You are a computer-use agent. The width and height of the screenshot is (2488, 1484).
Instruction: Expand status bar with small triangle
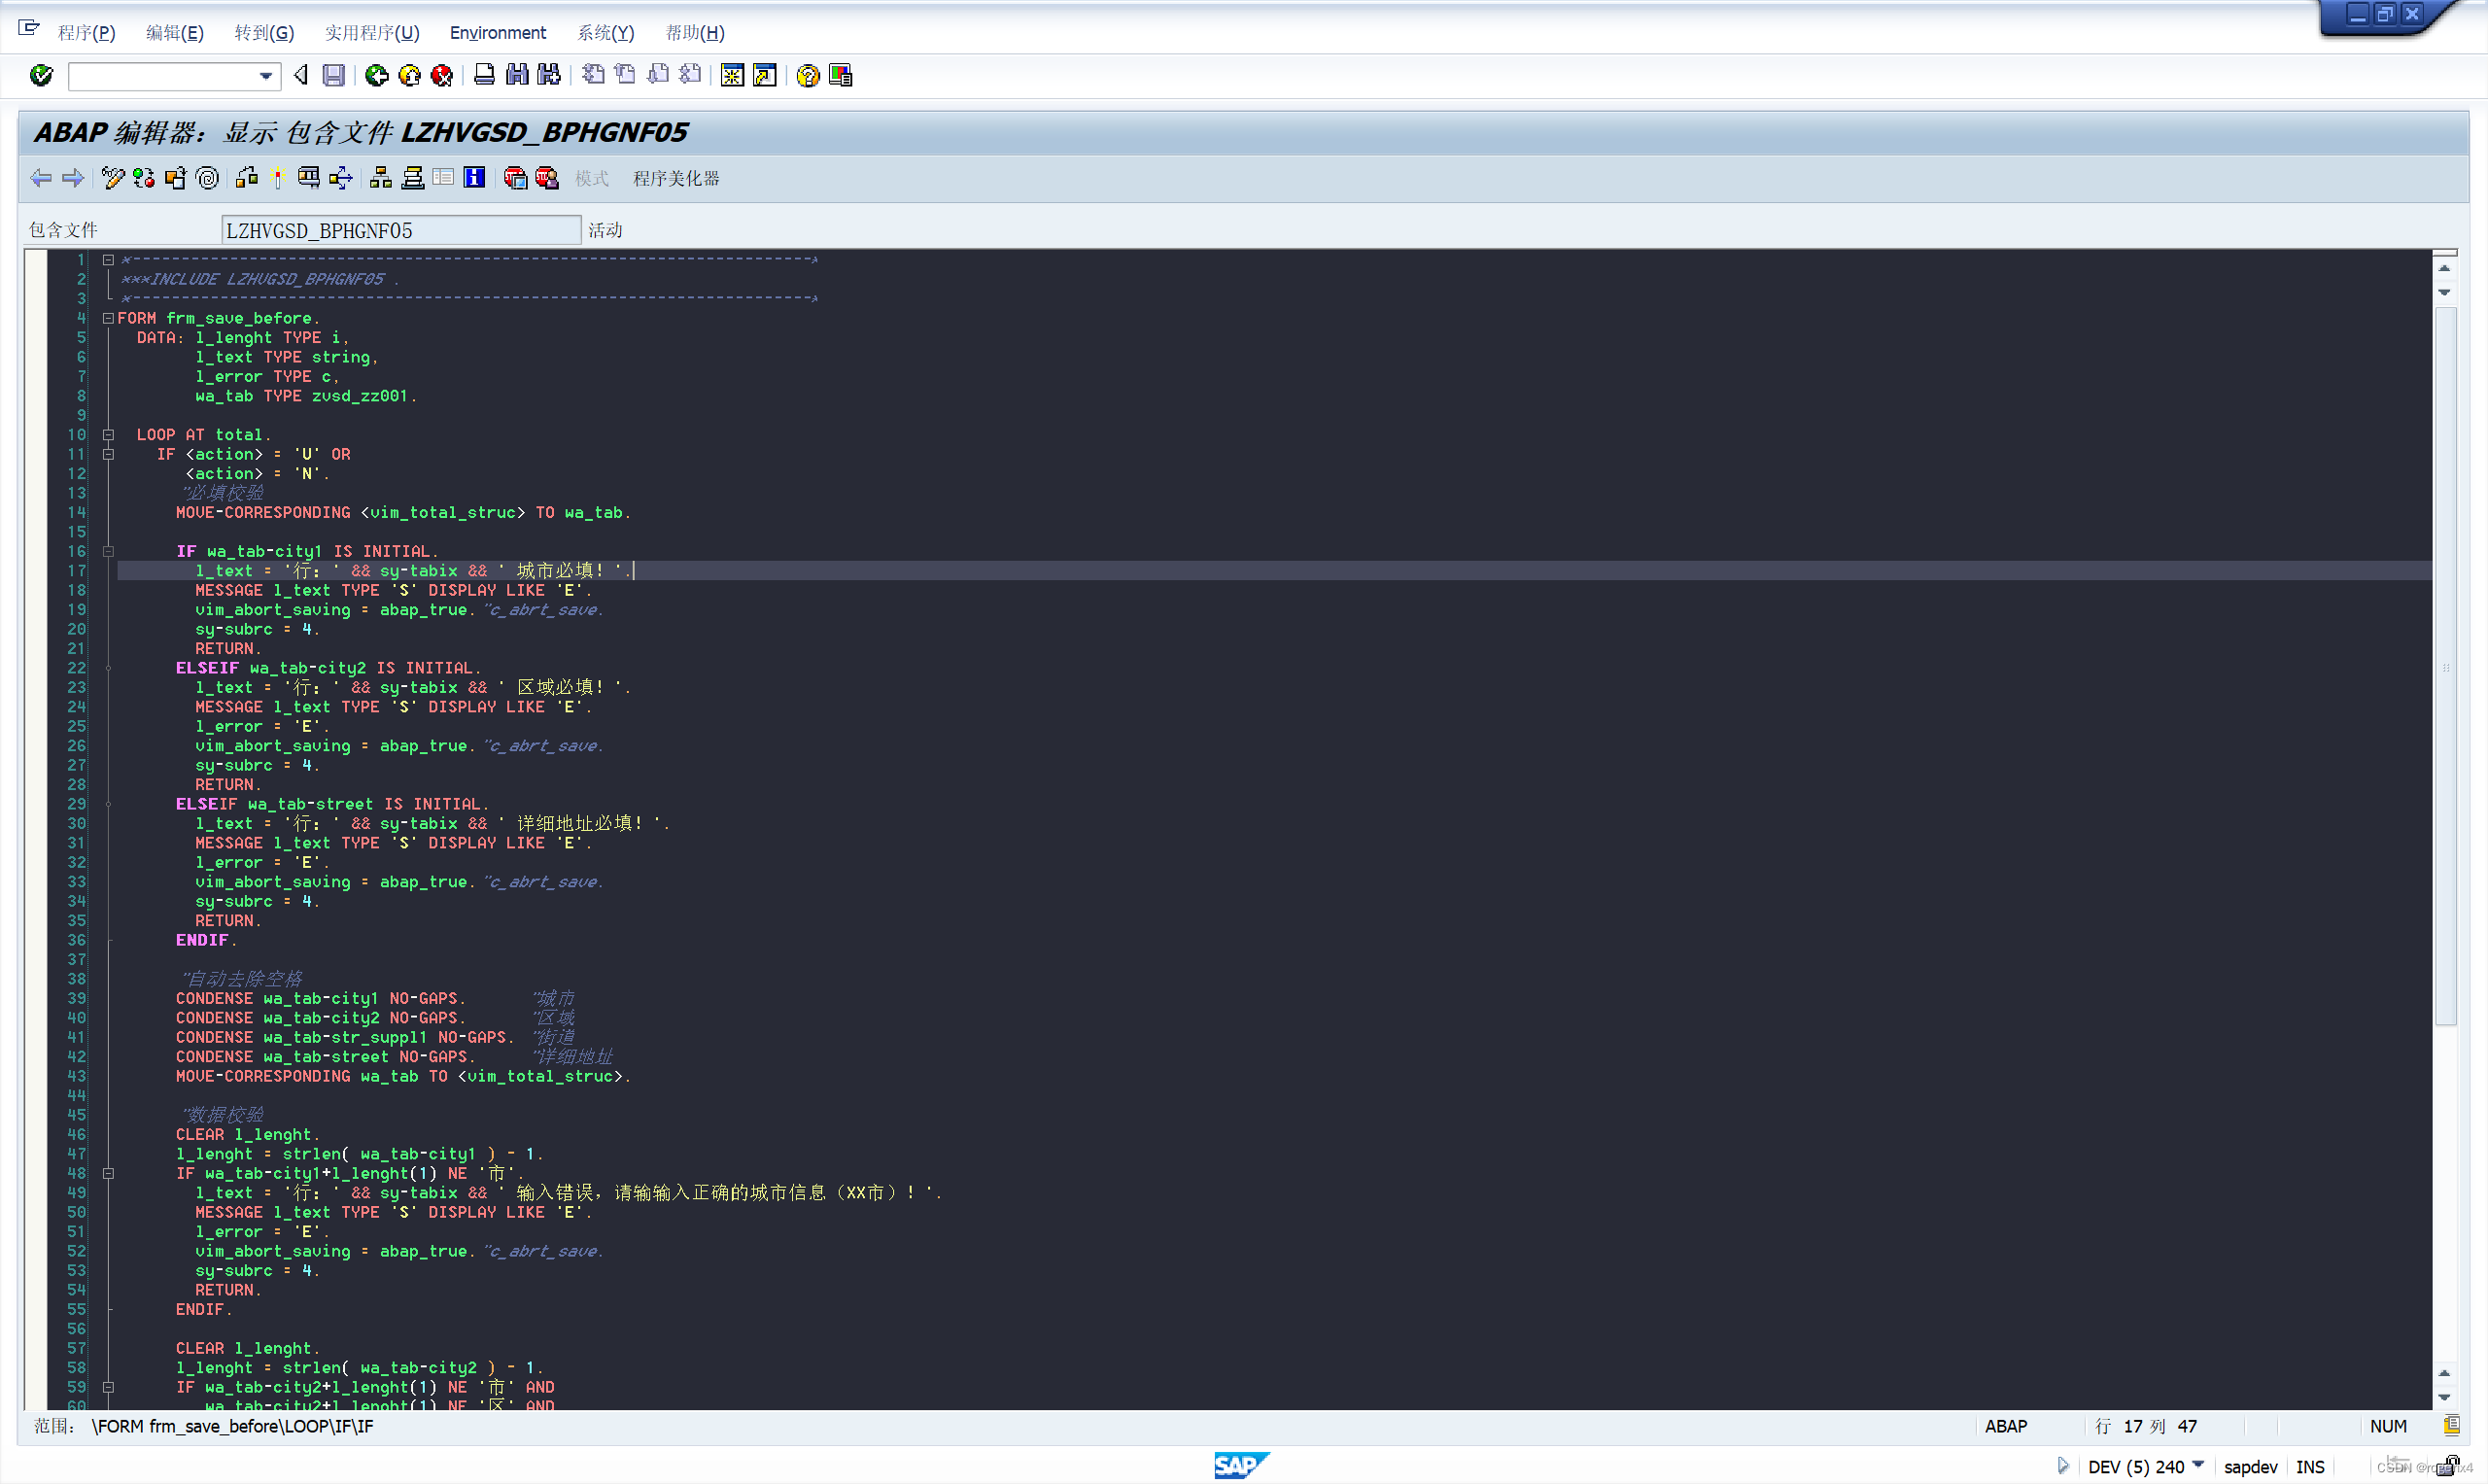2062,1466
